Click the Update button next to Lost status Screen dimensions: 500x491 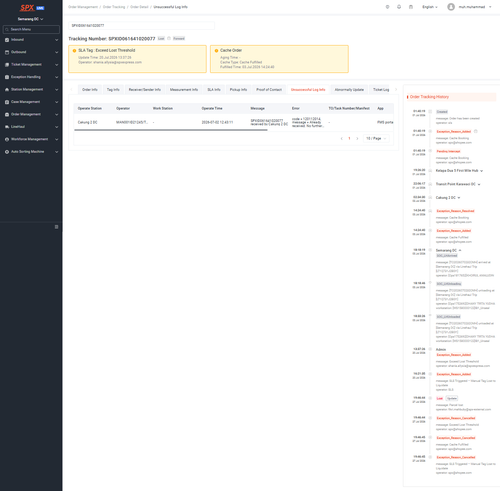click(452, 398)
